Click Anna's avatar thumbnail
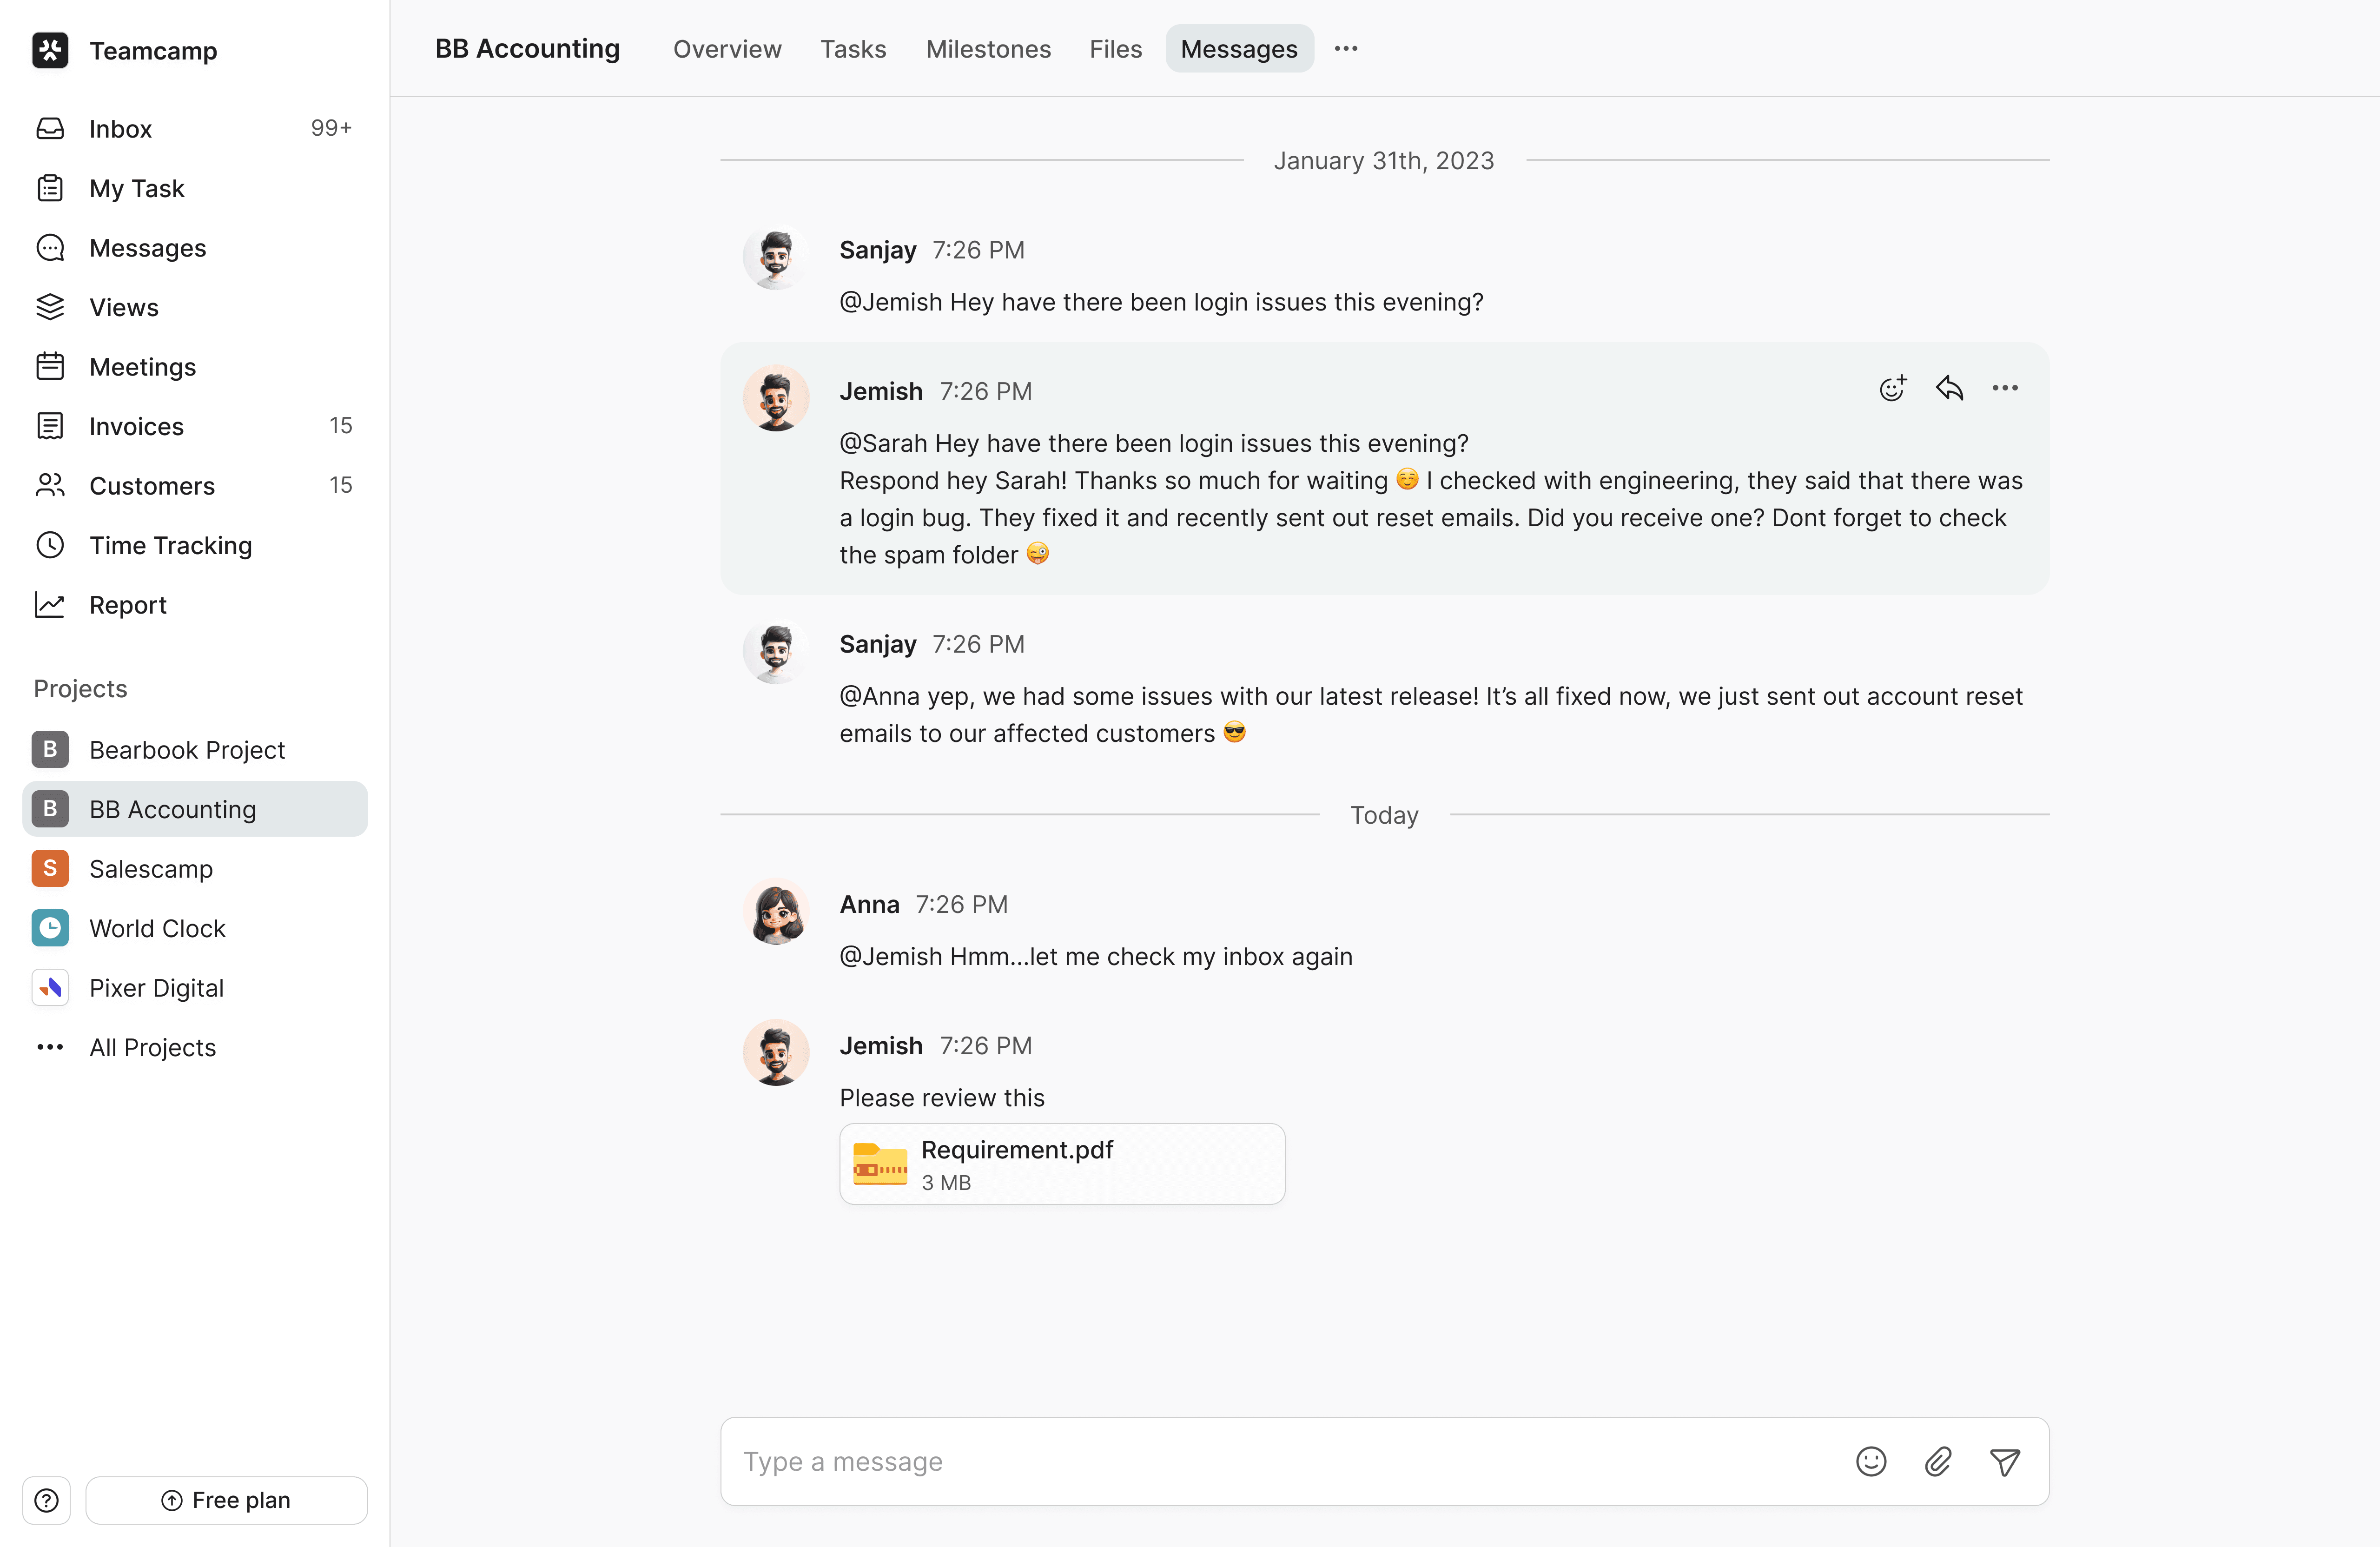This screenshot has height=1547, width=2380. (775, 912)
